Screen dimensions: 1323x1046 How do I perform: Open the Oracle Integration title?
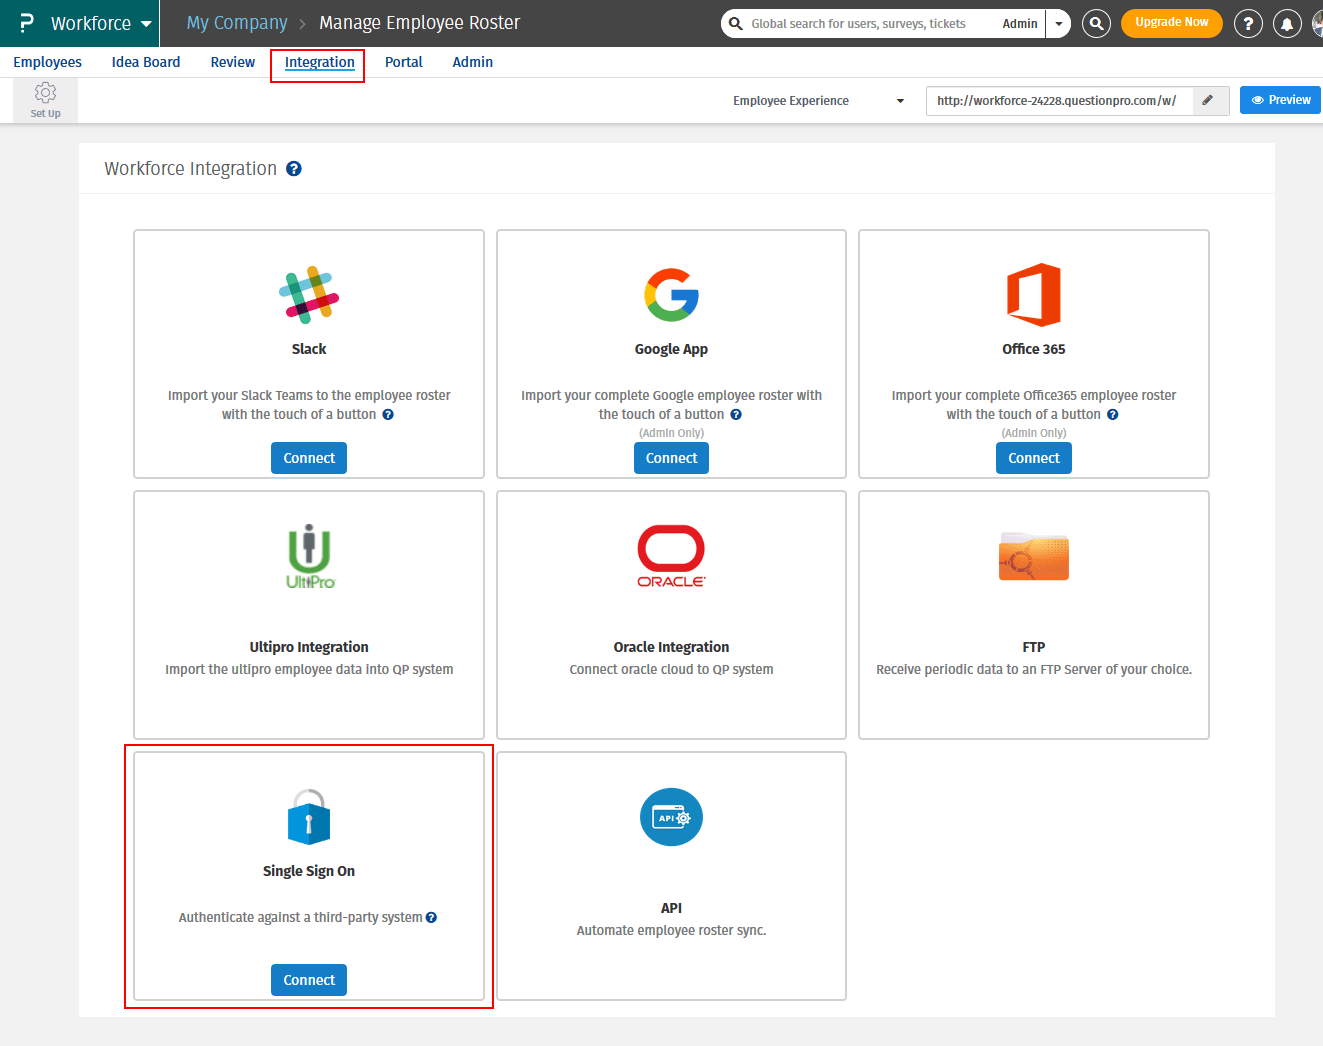point(671,647)
